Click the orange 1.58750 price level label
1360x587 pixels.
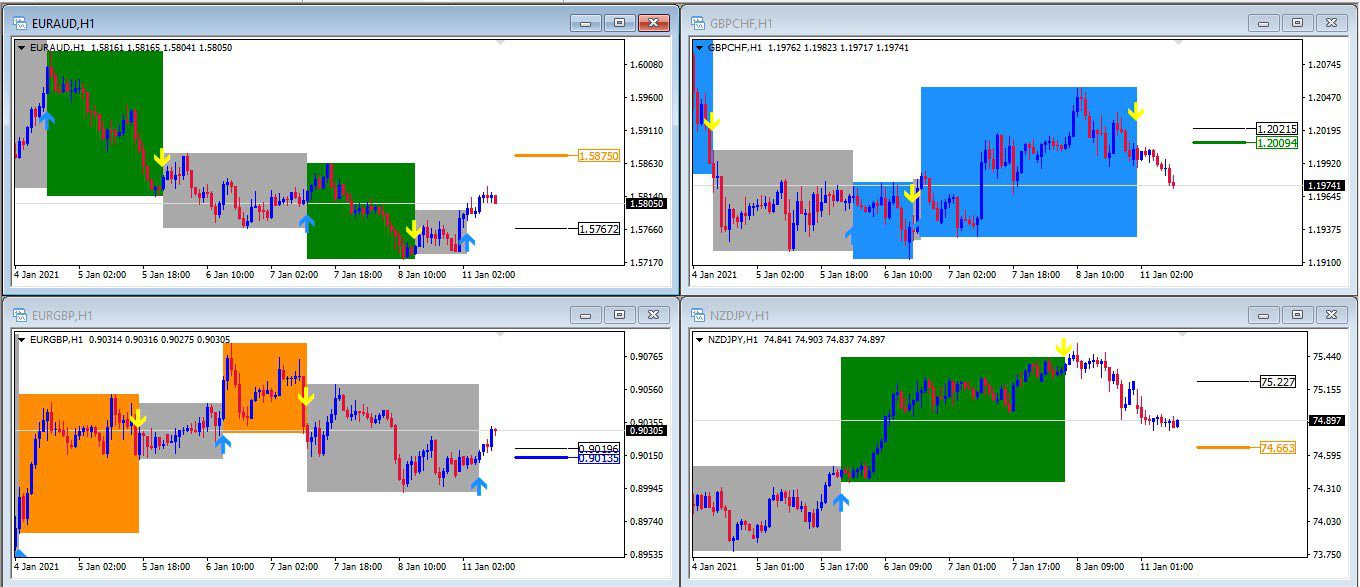(x=599, y=157)
